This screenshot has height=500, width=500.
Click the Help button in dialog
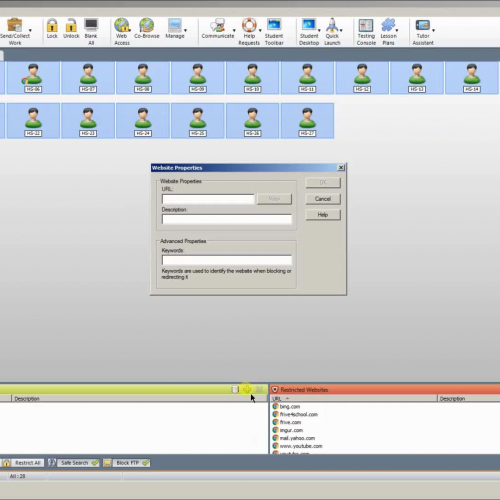tap(323, 215)
